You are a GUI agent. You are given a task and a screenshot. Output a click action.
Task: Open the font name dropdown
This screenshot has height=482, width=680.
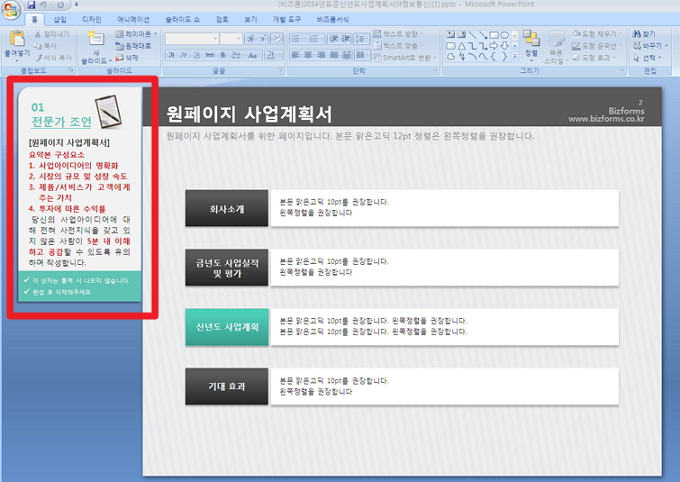click(215, 39)
